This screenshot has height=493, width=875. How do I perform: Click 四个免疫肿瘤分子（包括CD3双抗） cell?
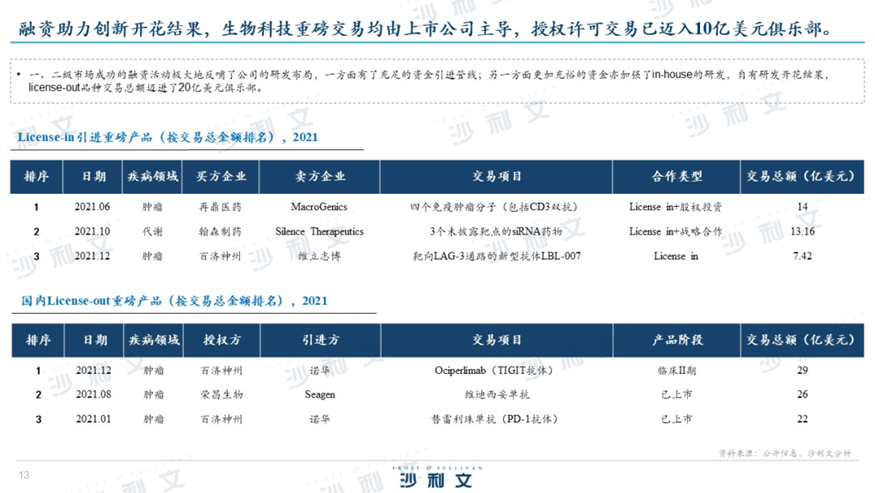tap(494, 207)
